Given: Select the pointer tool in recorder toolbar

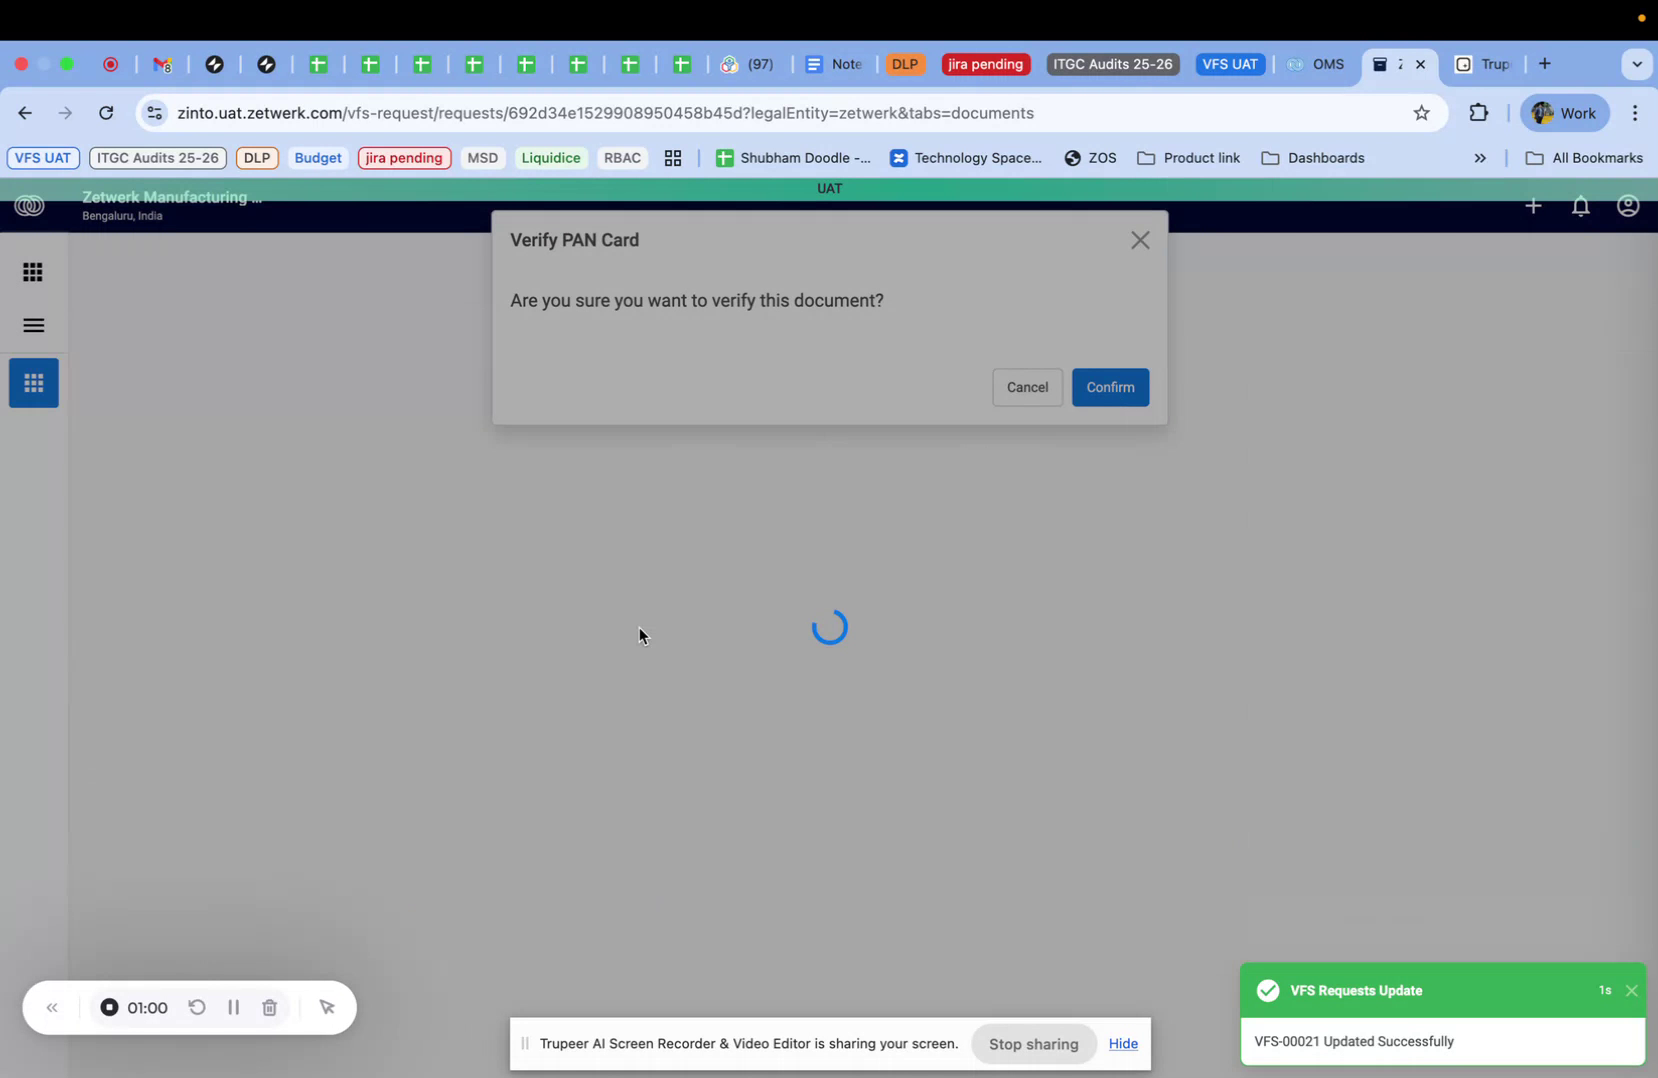Looking at the screenshot, I should click(x=327, y=1007).
